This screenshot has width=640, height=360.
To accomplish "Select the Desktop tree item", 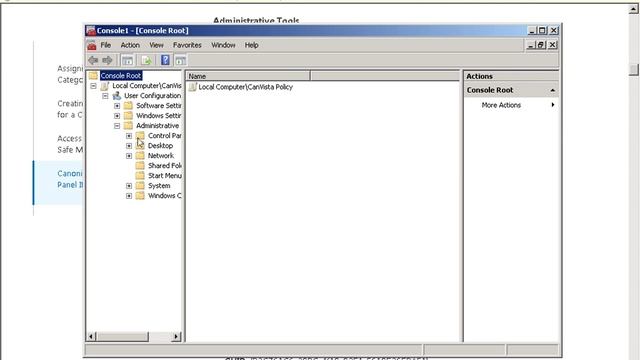I will (x=160, y=146).
